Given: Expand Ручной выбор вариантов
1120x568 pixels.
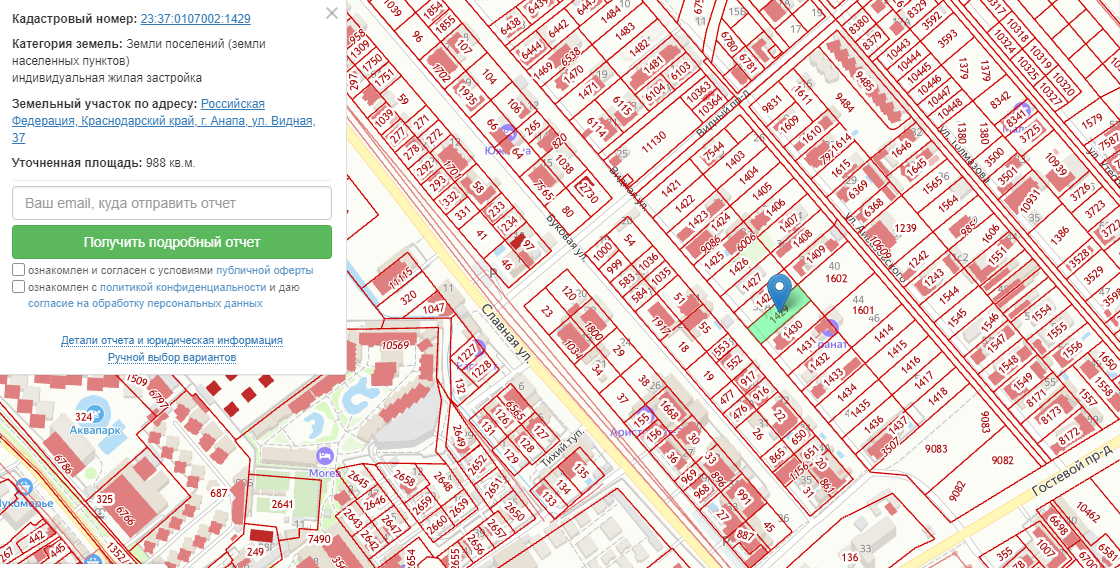Looking at the screenshot, I should [172, 357].
